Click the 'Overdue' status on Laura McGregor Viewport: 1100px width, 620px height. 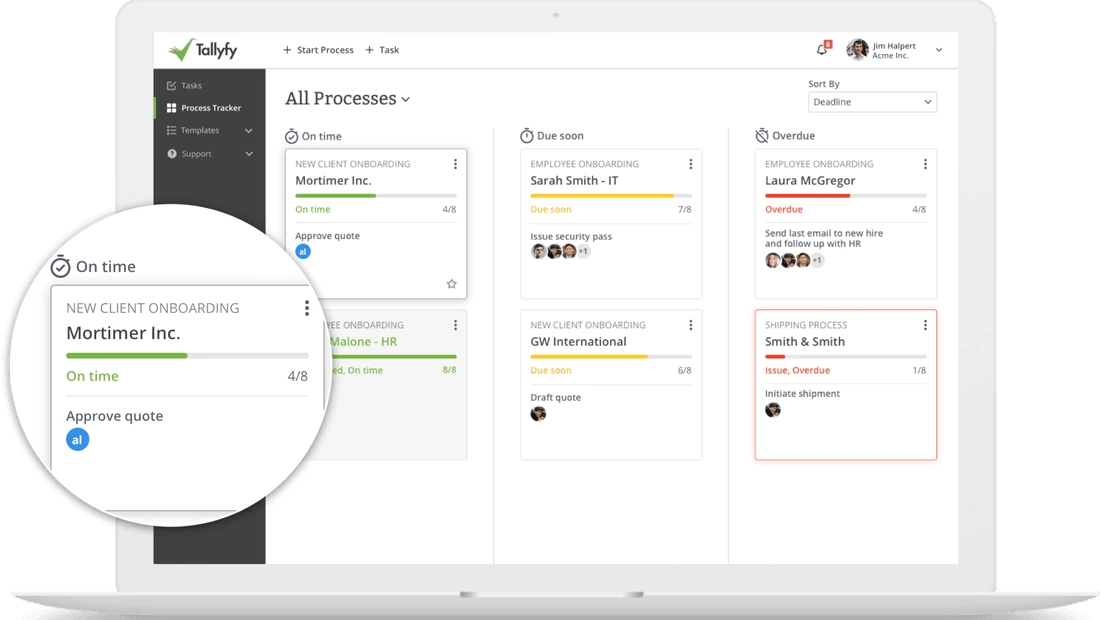(x=784, y=210)
